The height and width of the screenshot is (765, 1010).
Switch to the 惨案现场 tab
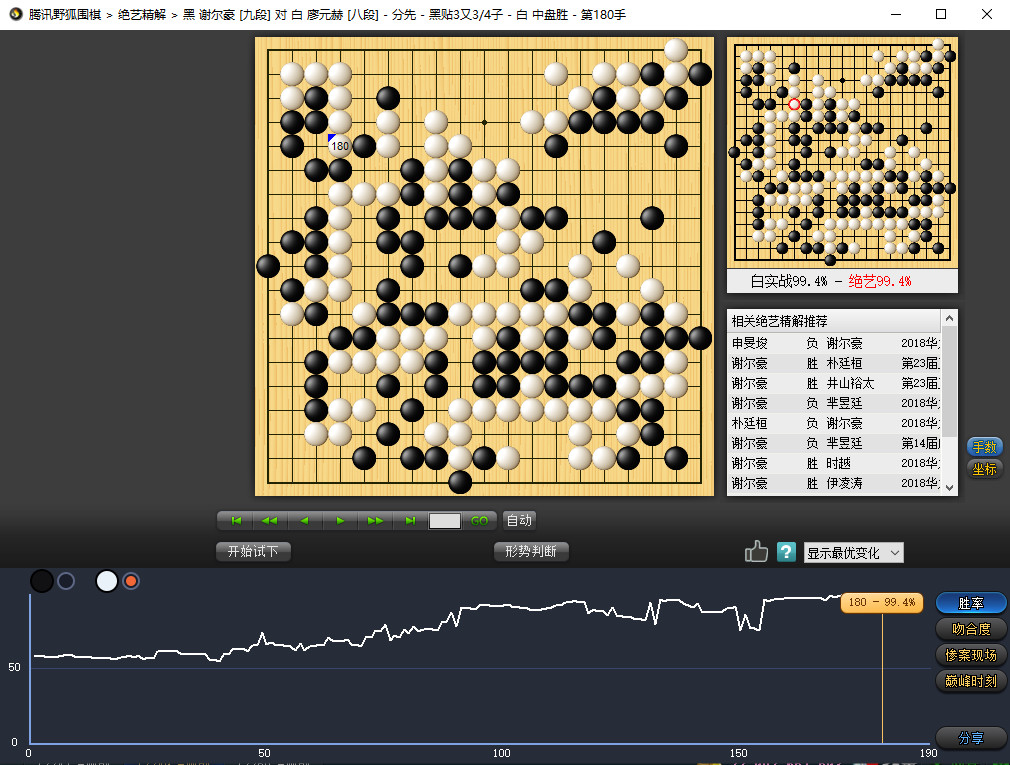click(970, 655)
